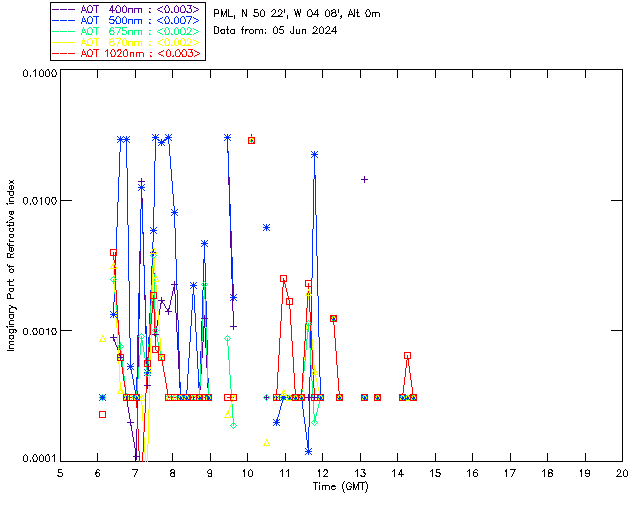Click the isolated blue asterisk near 10.5 GMT

pyautogui.click(x=266, y=228)
